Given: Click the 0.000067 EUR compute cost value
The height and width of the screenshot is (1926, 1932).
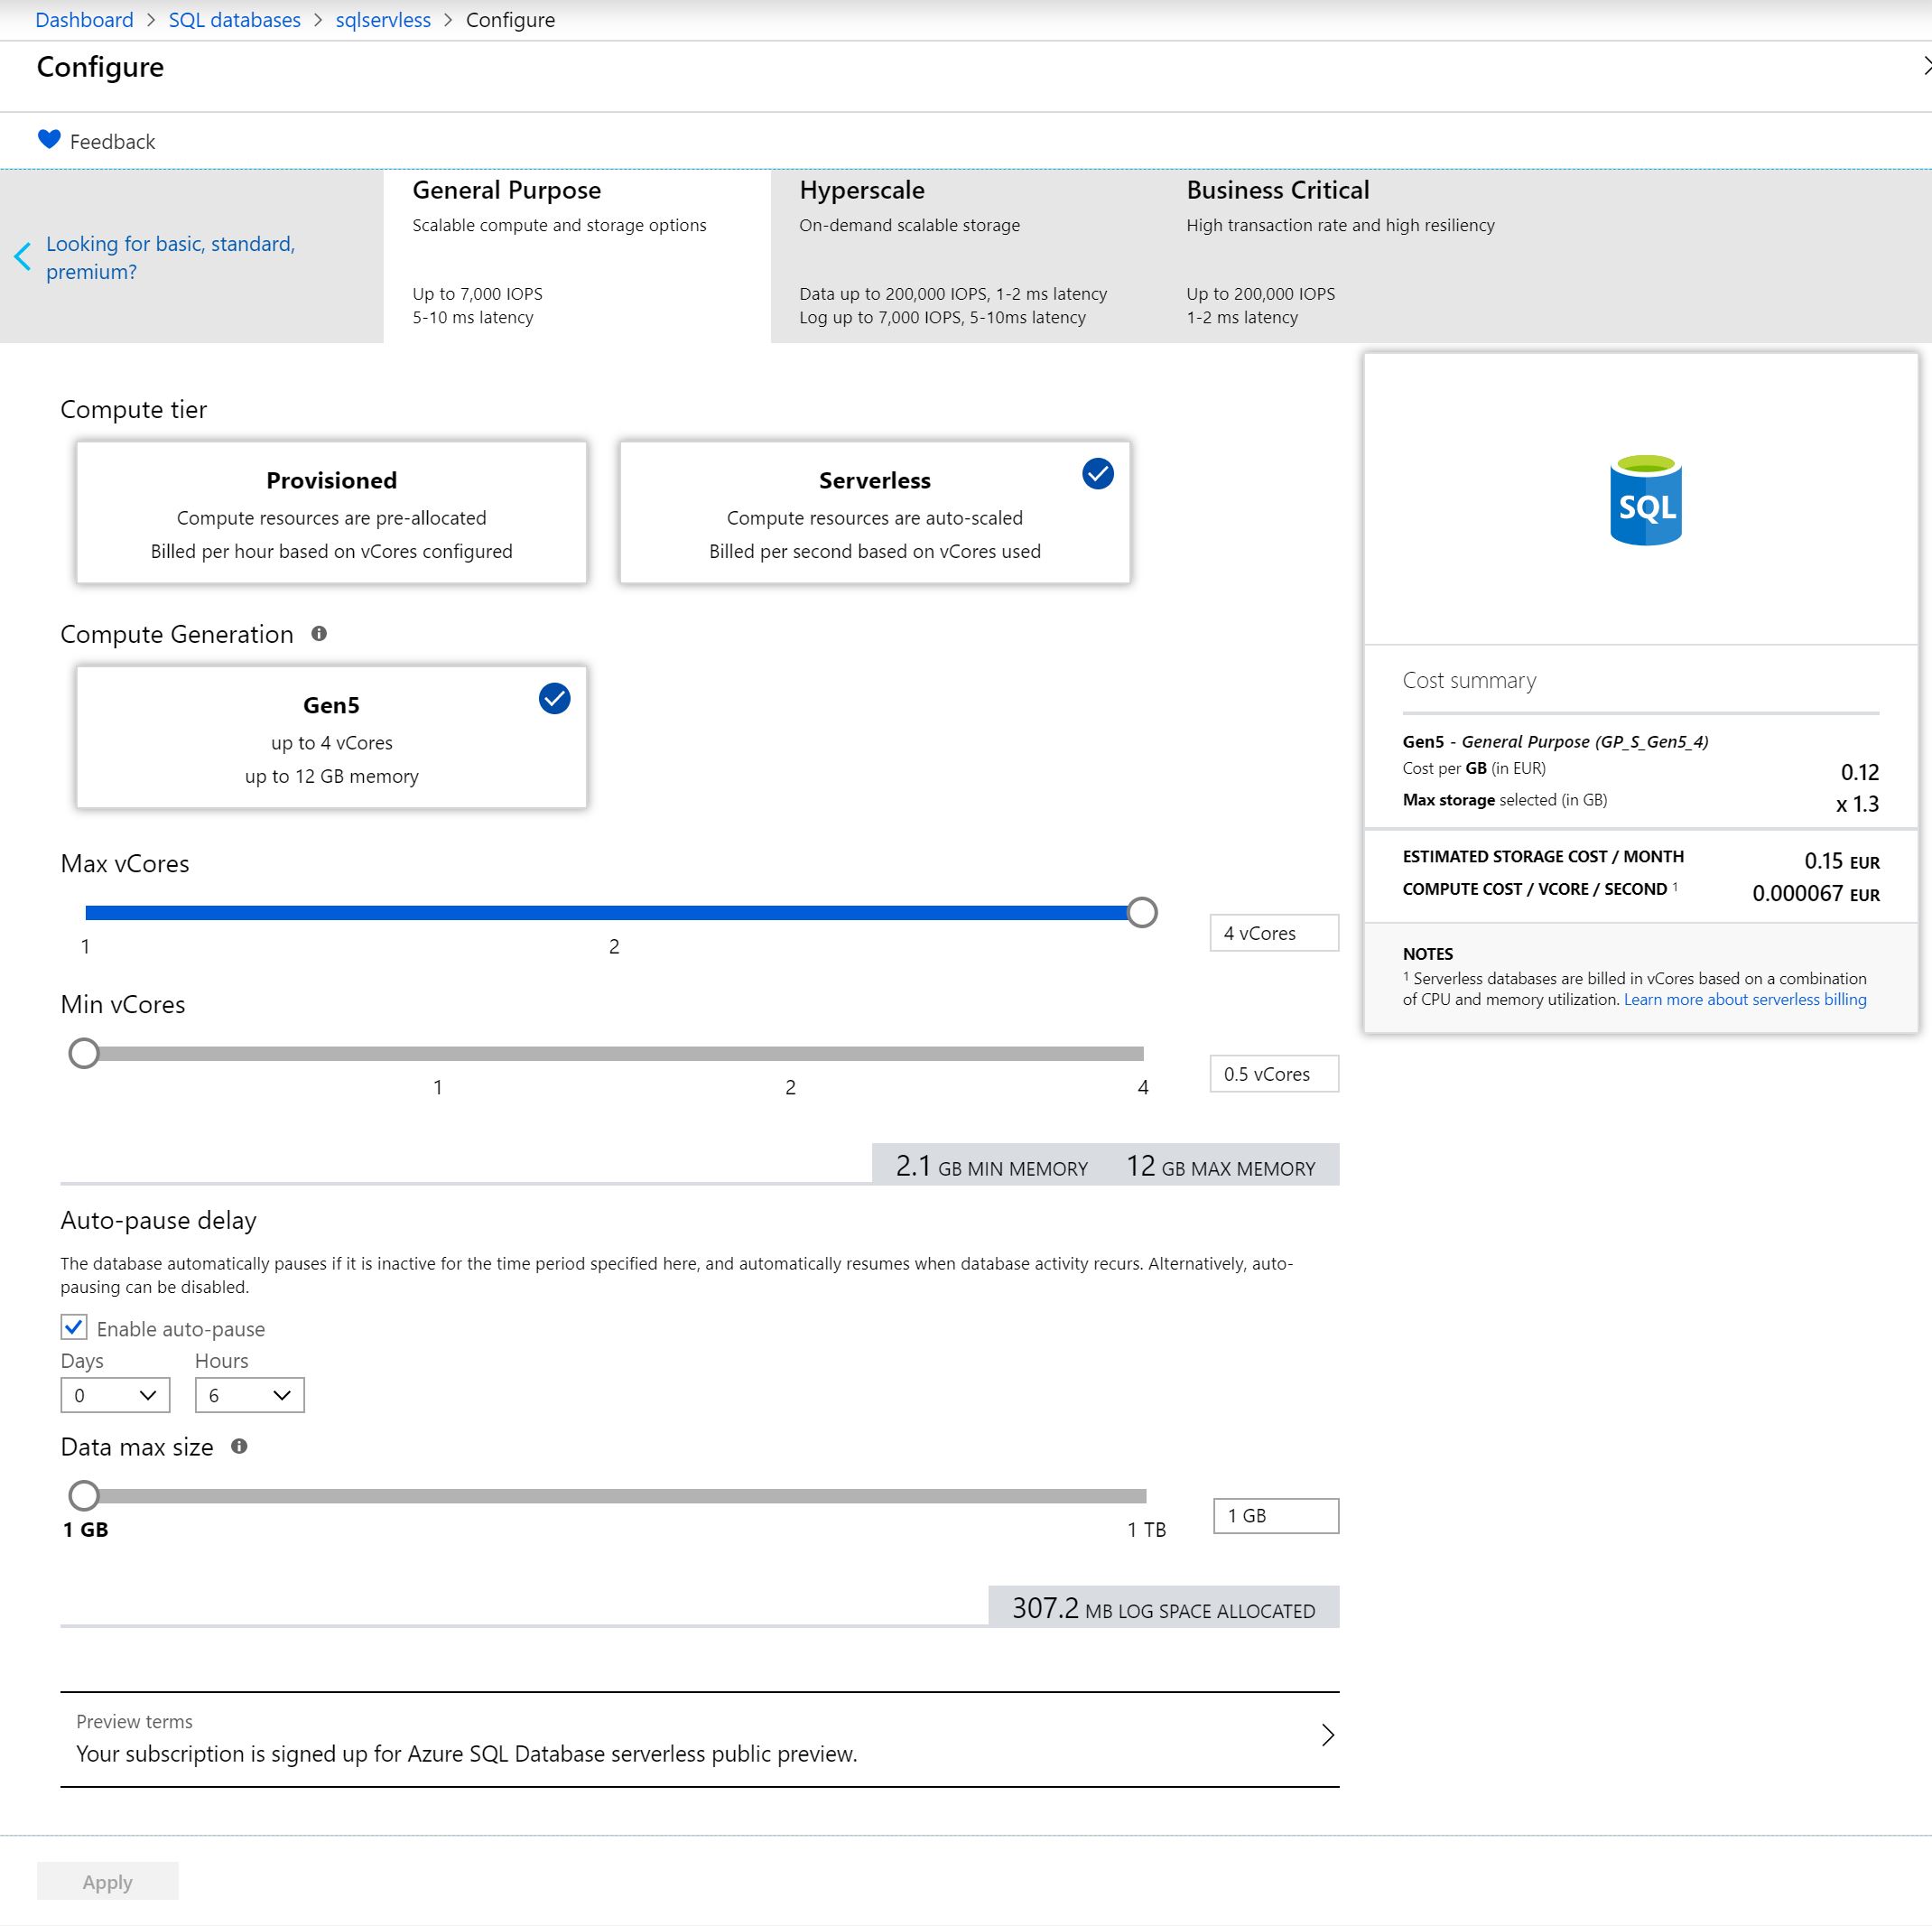Looking at the screenshot, I should click(x=1816, y=893).
